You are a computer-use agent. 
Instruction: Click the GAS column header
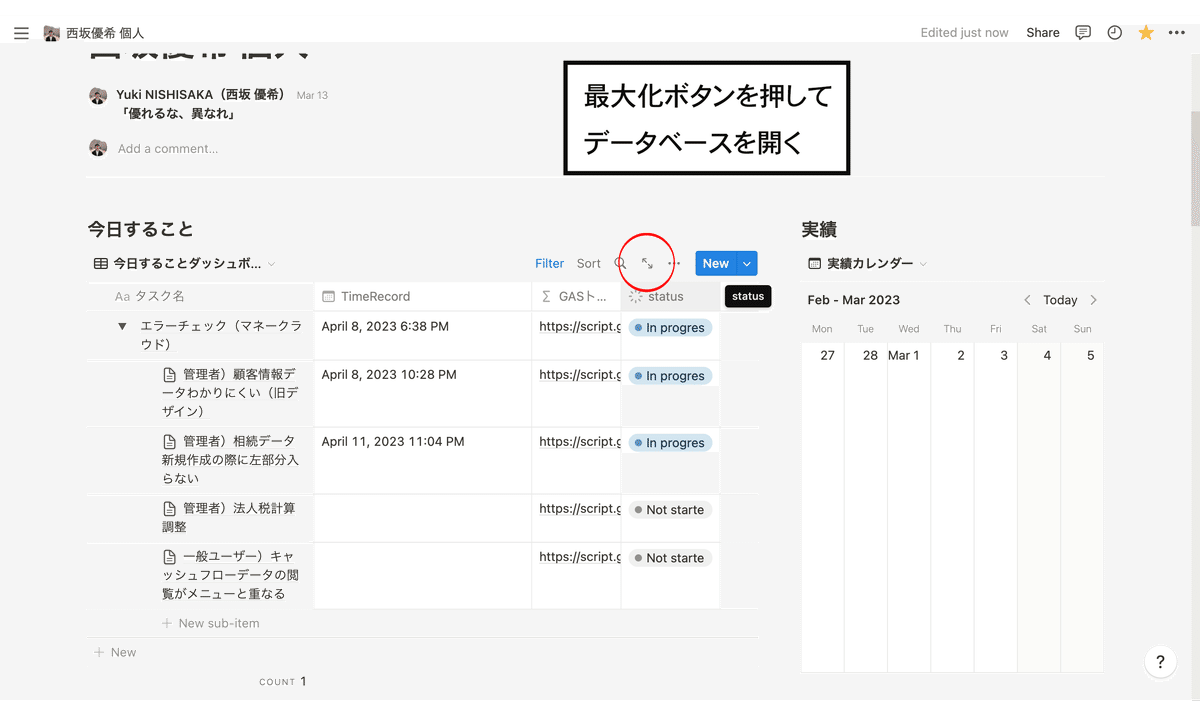tap(576, 297)
